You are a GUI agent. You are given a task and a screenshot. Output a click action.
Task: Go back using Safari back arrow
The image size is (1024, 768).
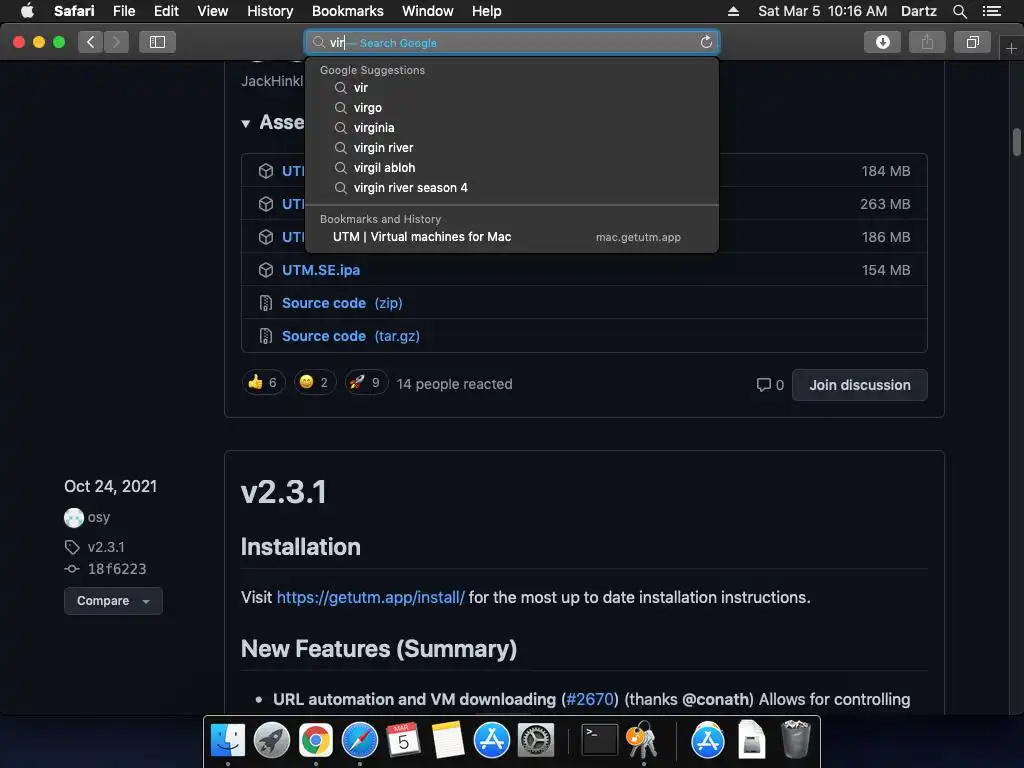tap(91, 42)
